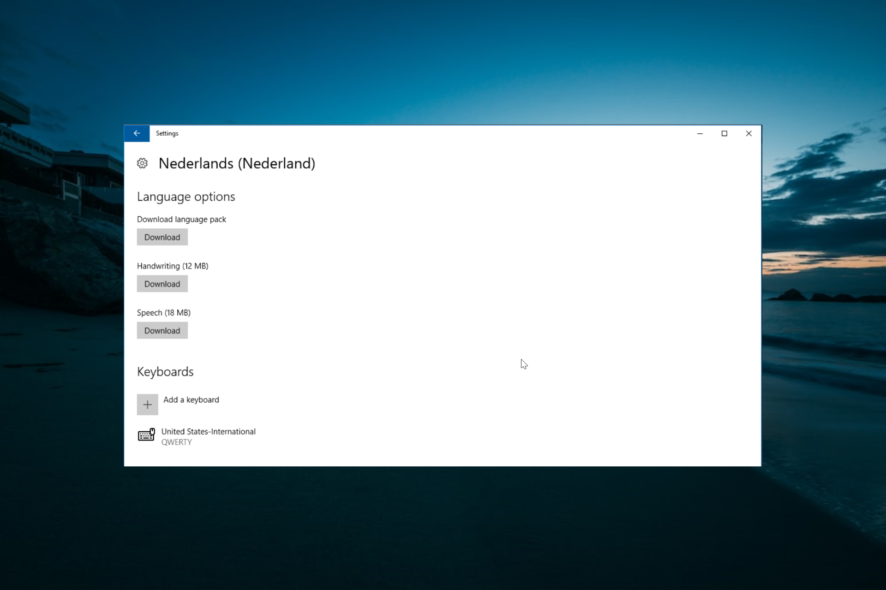Minimize the Settings window
The image size is (886, 590).
pos(700,133)
